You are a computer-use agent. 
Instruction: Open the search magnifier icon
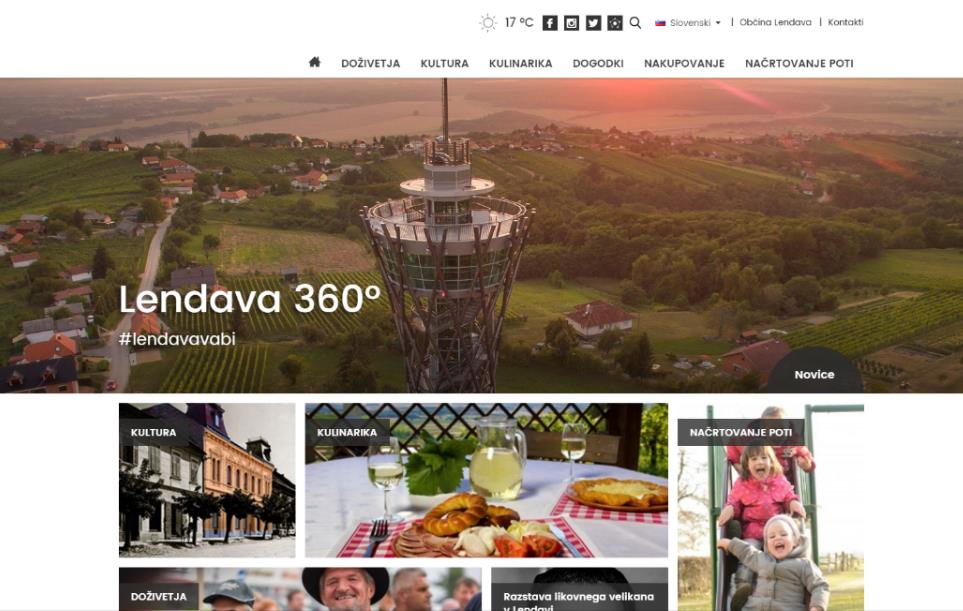pos(636,23)
